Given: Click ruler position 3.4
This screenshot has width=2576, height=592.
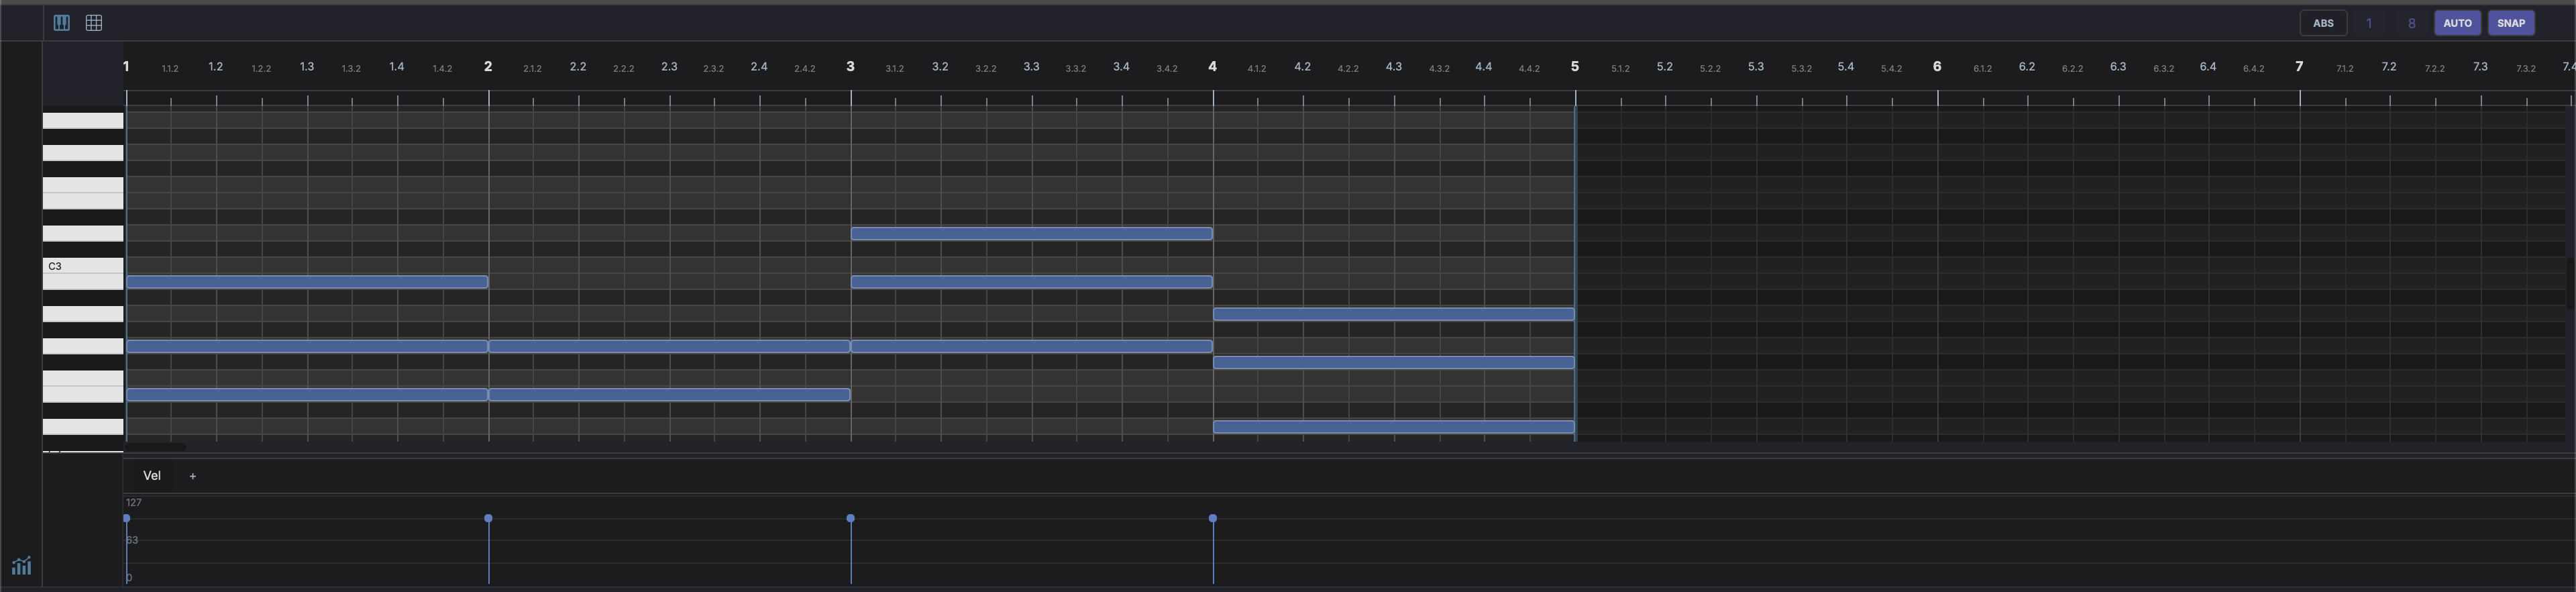Looking at the screenshot, I should pyautogui.click(x=1121, y=67).
